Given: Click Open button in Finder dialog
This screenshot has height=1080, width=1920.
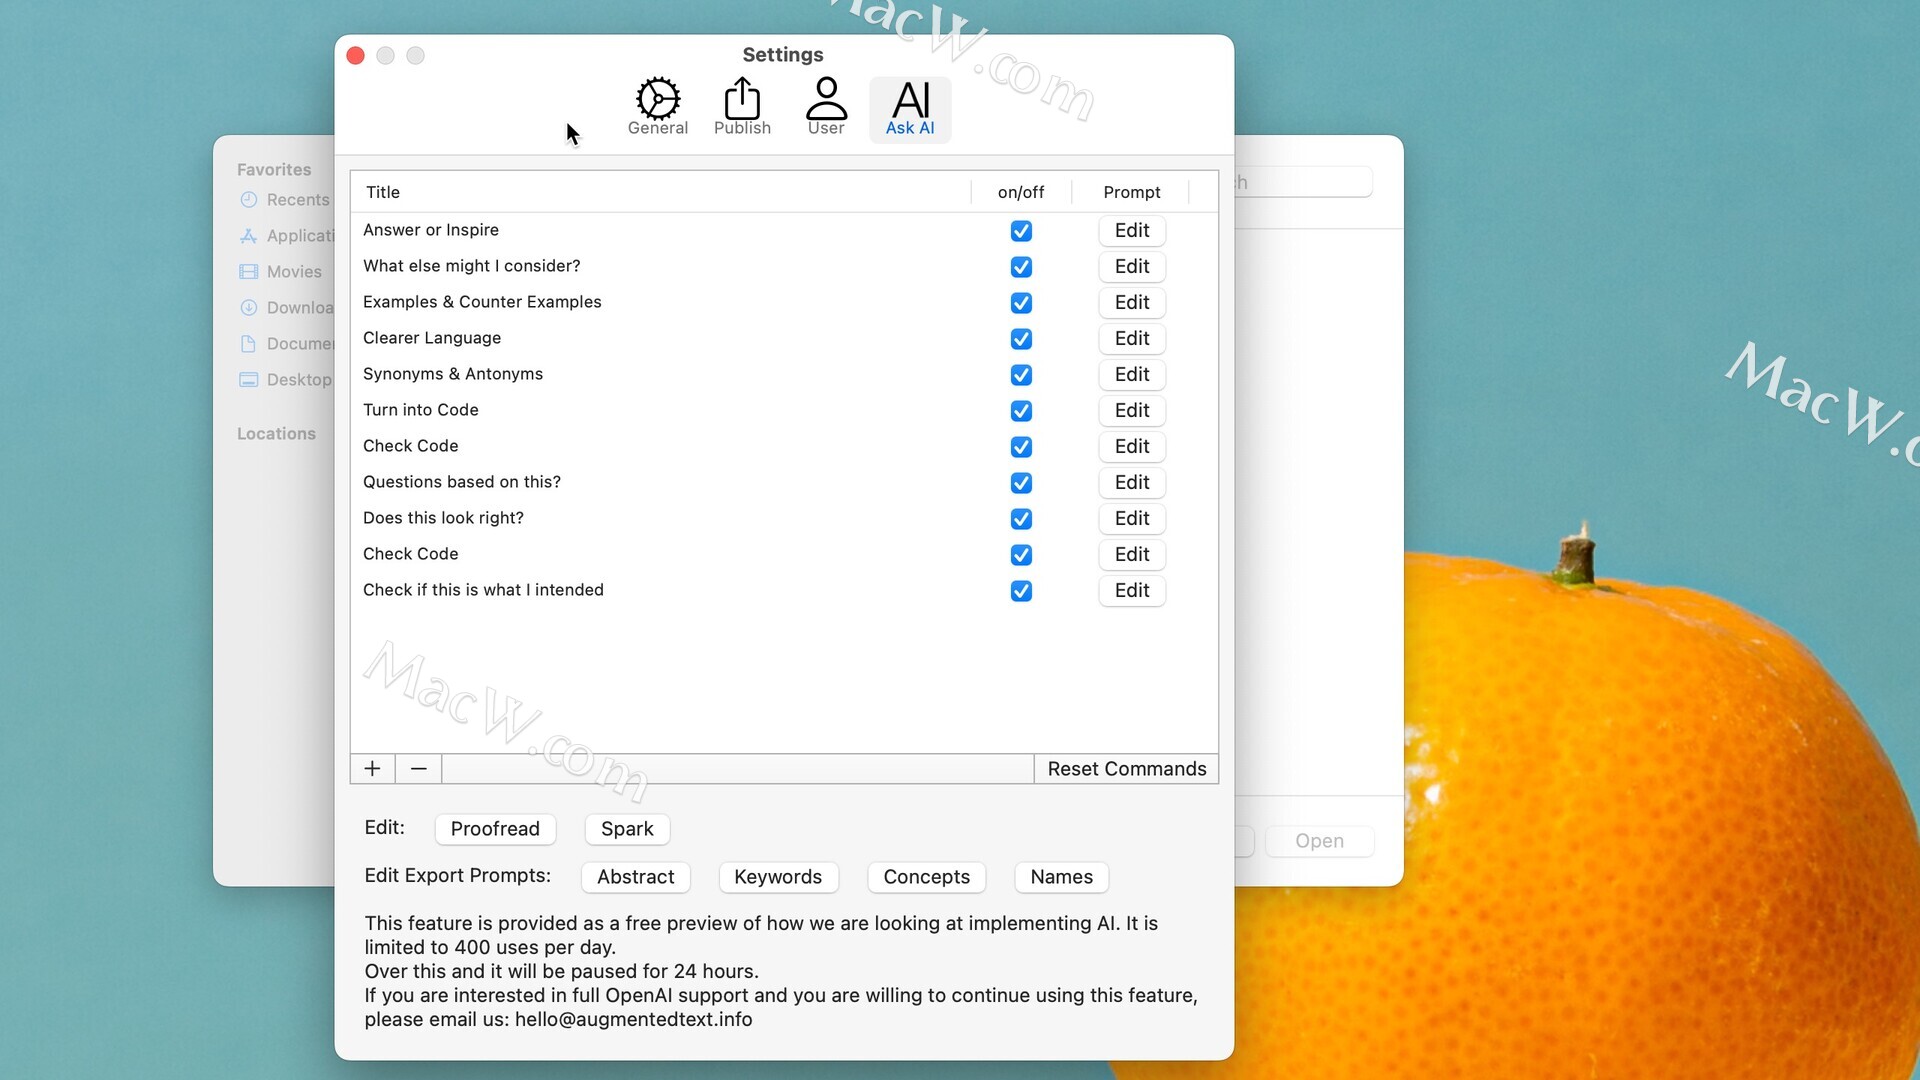Looking at the screenshot, I should 1319,841.
